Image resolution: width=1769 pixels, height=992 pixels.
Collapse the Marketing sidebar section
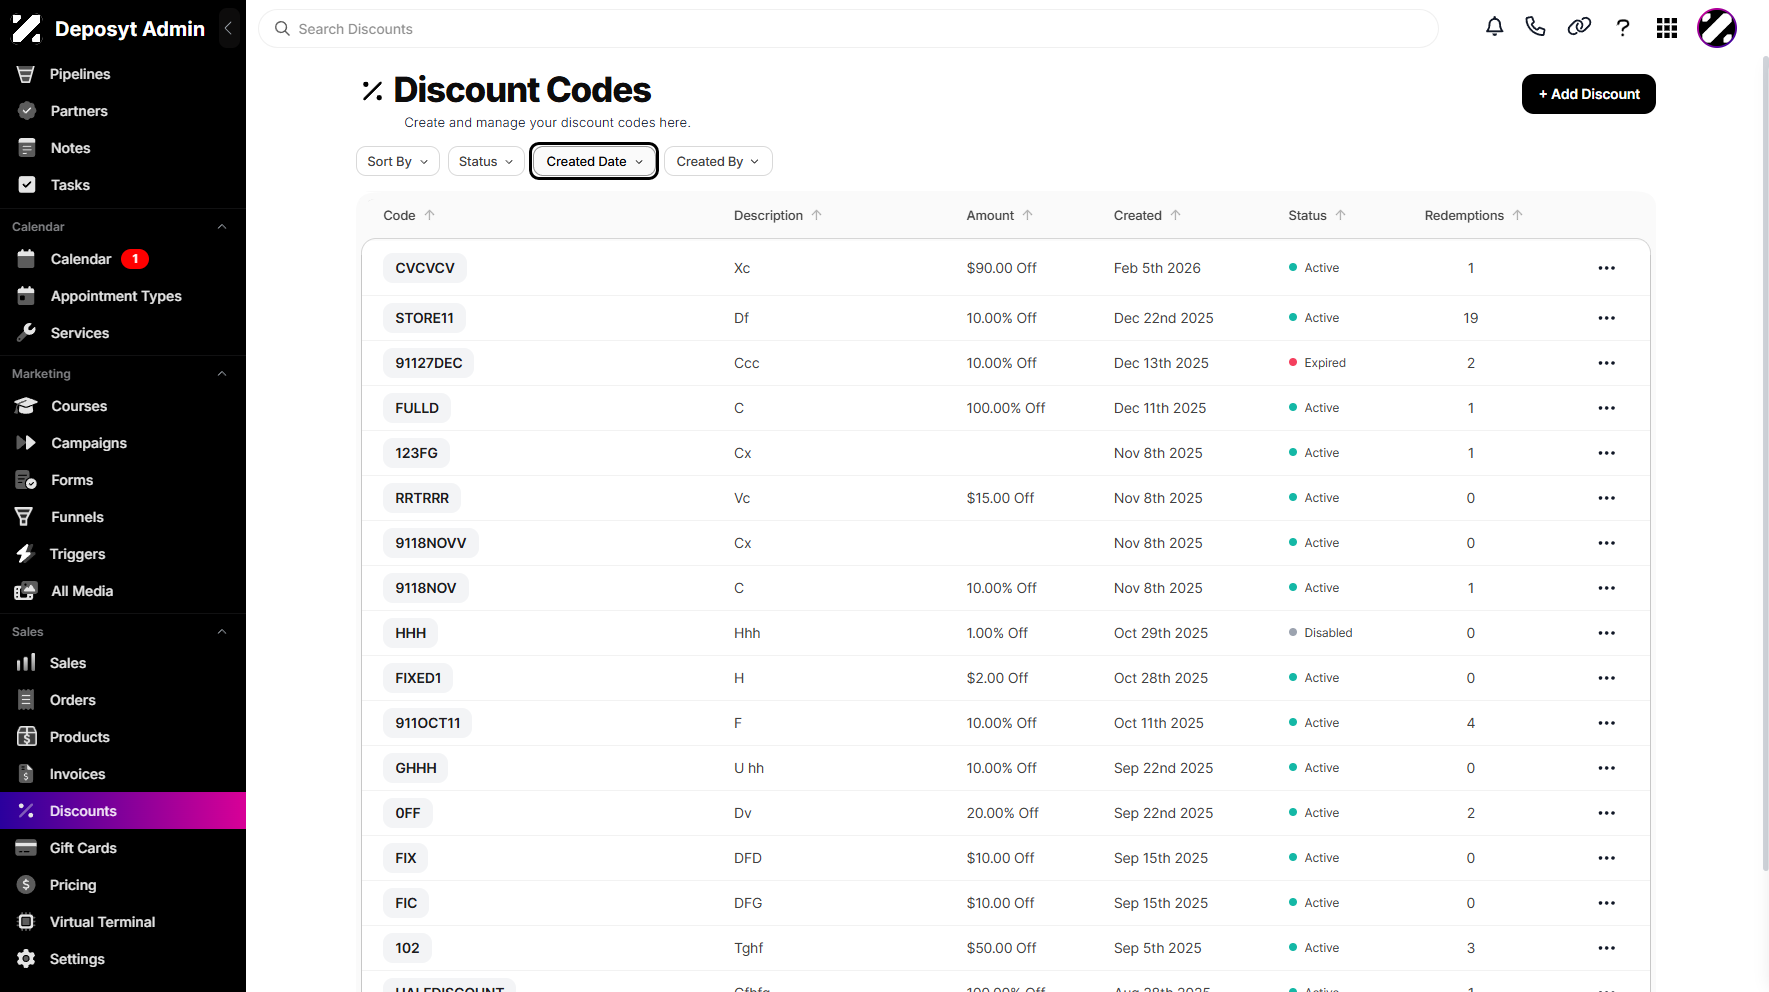coord(222,374)
